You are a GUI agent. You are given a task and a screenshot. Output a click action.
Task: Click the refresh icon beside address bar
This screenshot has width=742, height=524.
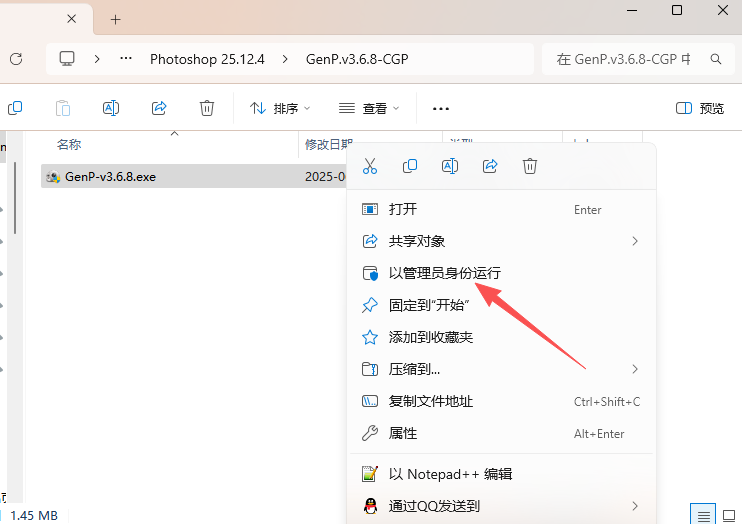click(16, 59)
